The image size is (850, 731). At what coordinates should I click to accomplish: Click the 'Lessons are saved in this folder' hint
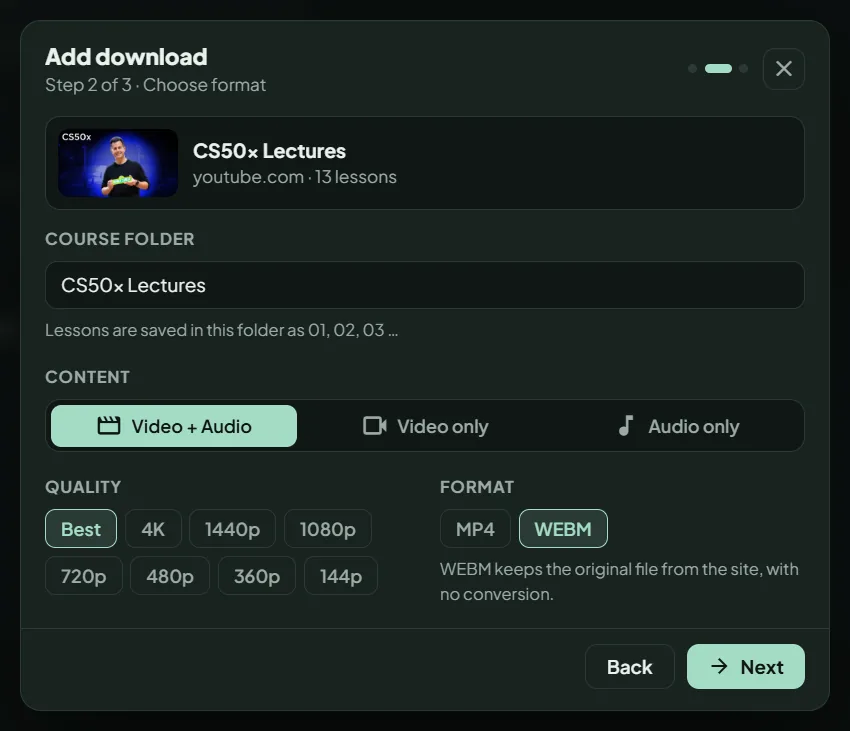(222, 330)
